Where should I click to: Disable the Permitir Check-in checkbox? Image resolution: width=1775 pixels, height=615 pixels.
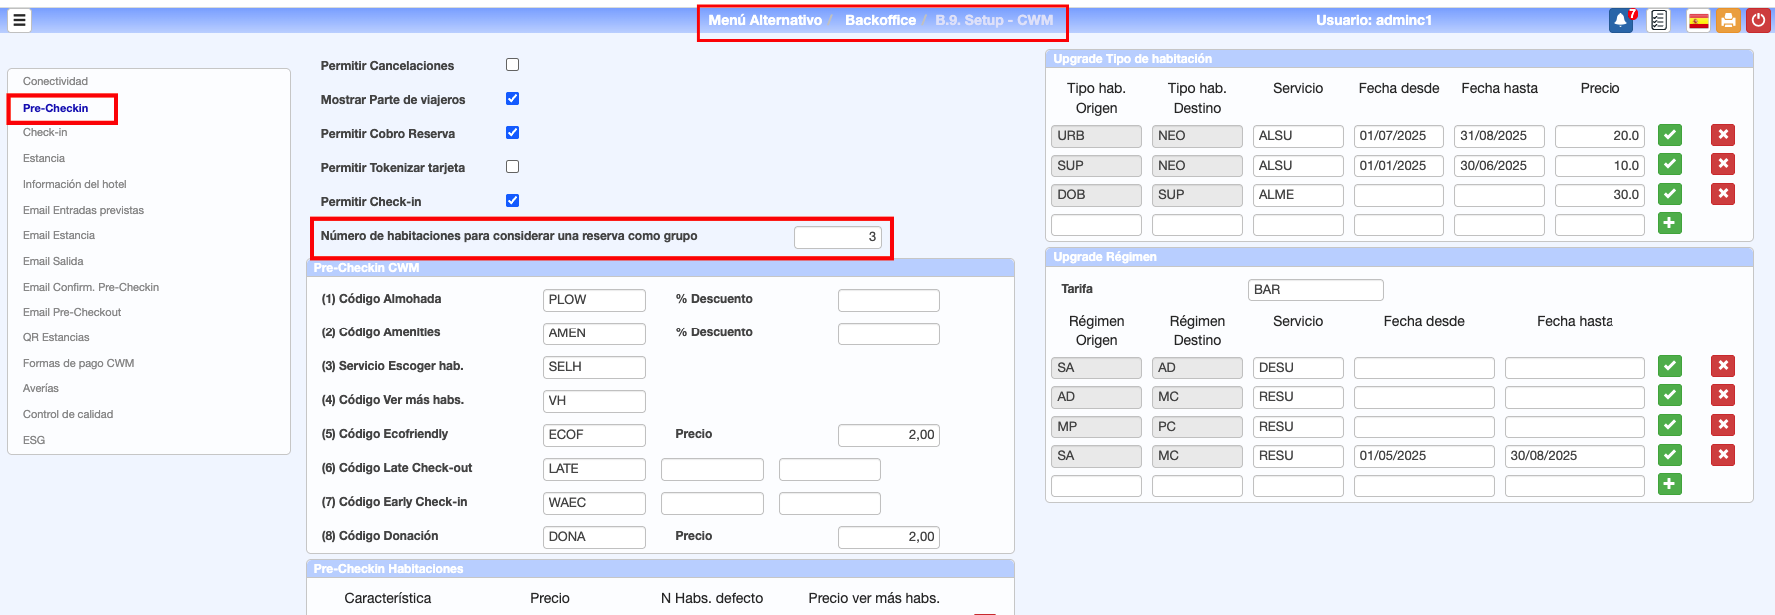pos(512,201)
